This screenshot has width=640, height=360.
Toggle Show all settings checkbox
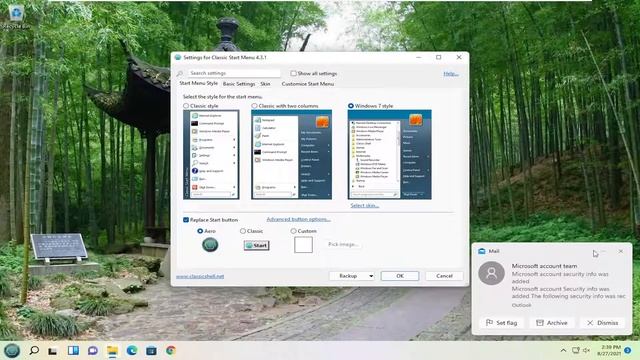point(293,73)
